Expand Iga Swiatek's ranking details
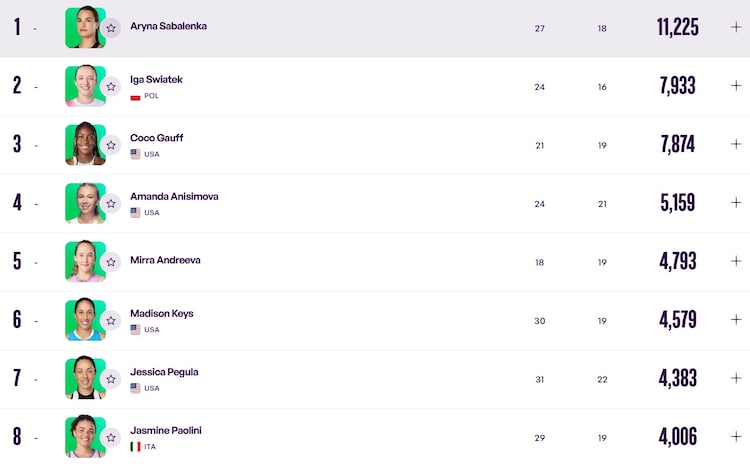The image size is (750, 466). [736, 86]
